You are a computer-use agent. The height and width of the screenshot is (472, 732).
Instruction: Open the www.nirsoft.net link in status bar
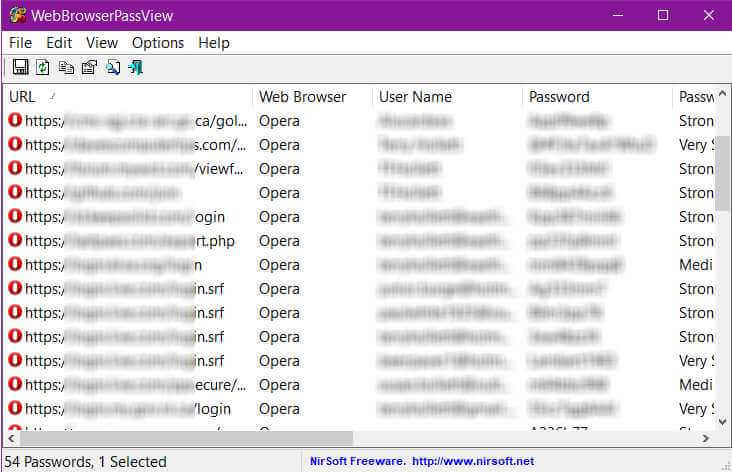[473, 461]
